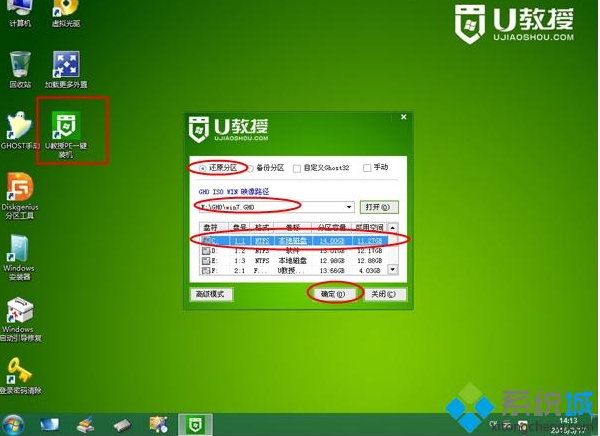Select the 备份分区 radio button
The height and width of the screenshot is (436, 600).
click(250, 168)
